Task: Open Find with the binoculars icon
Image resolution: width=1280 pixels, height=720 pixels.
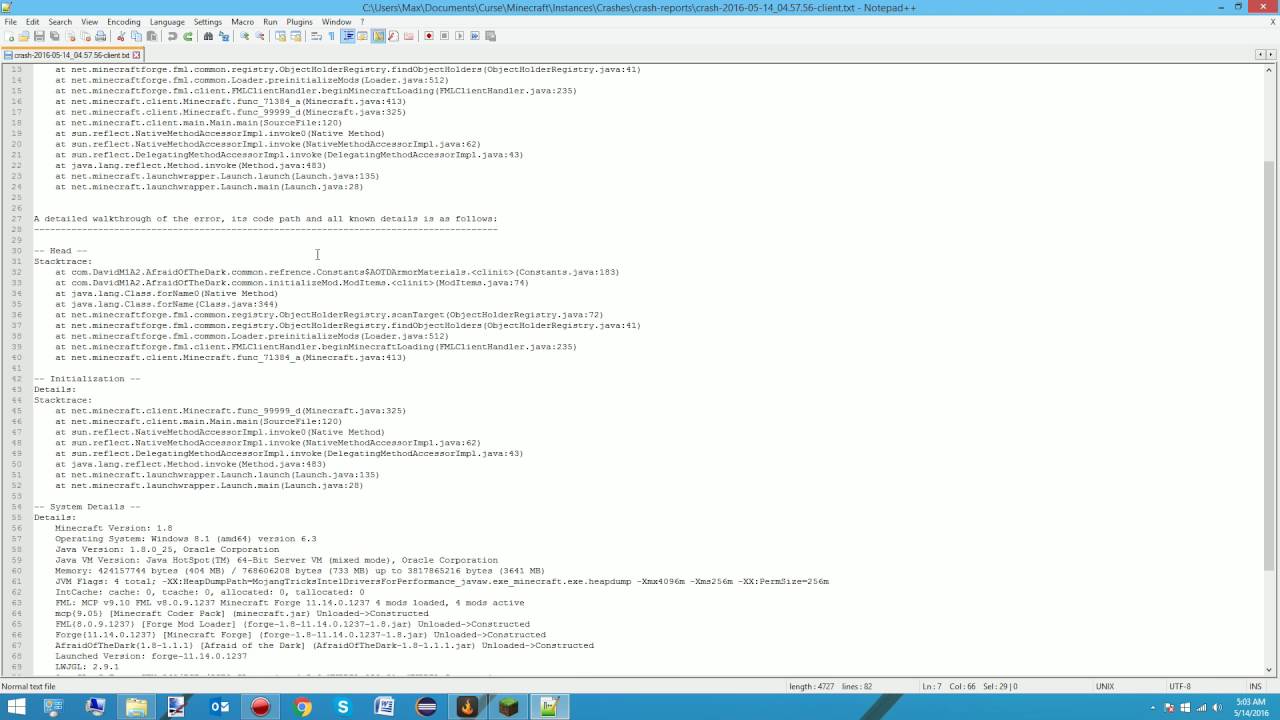Action: 208,36
